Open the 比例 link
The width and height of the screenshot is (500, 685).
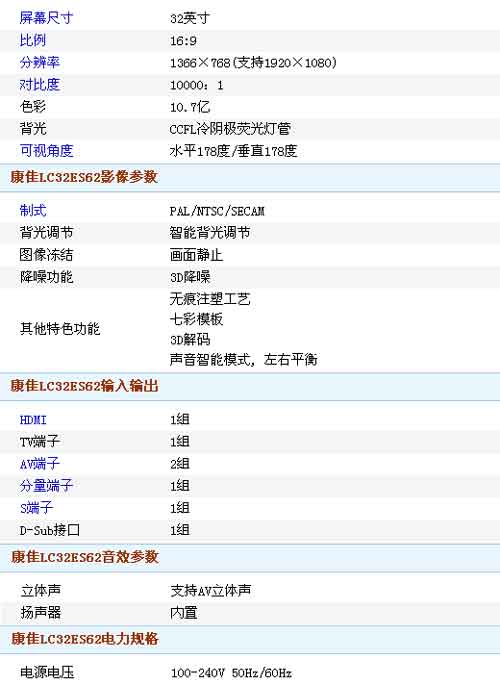[x=33, y=40]
